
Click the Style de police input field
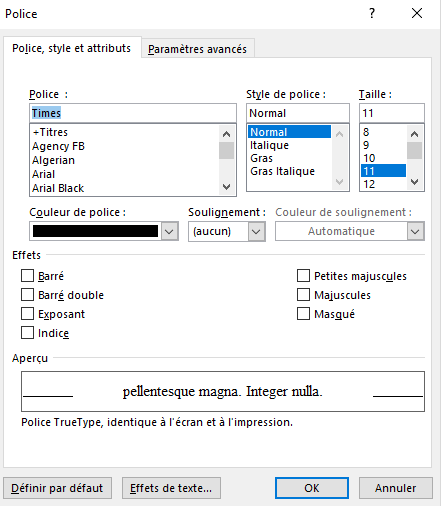click(298, 113)
